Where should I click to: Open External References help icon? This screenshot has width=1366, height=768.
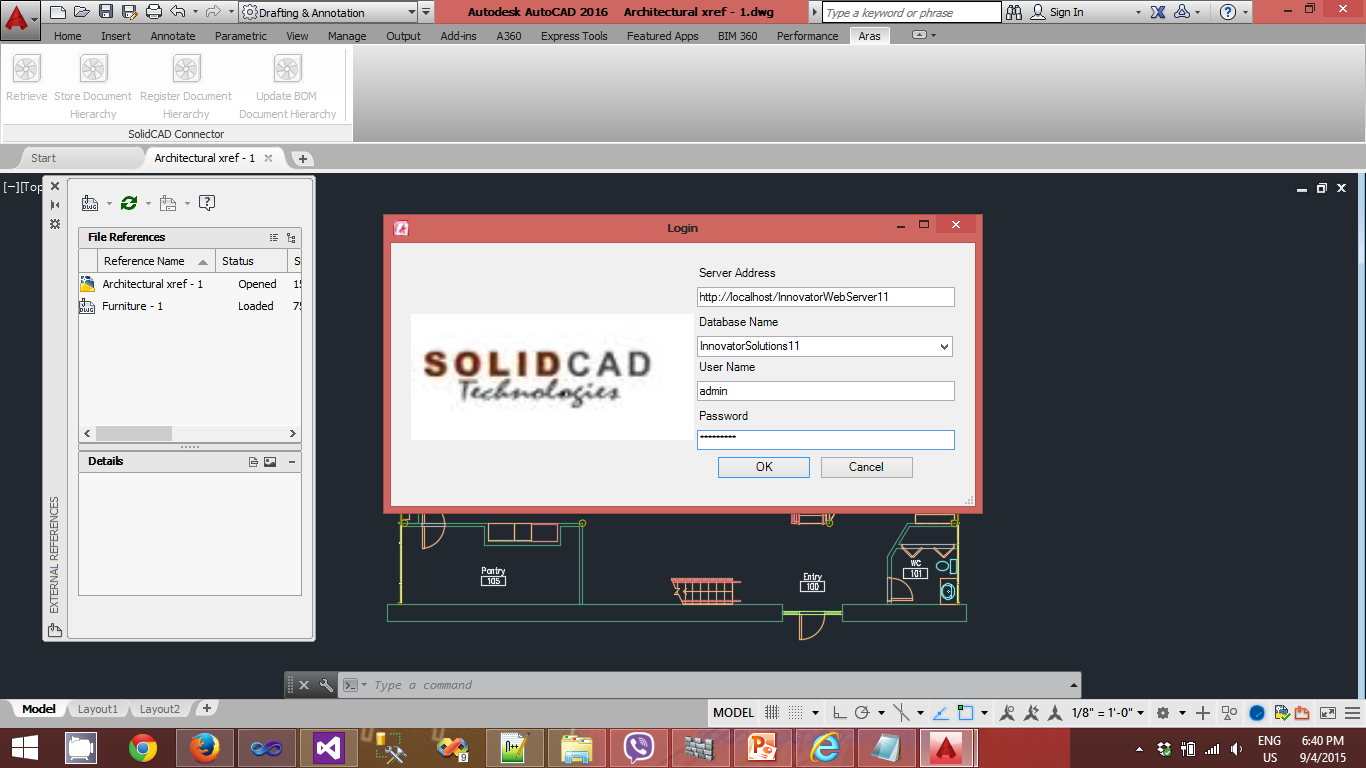click(x=207, y=203)
